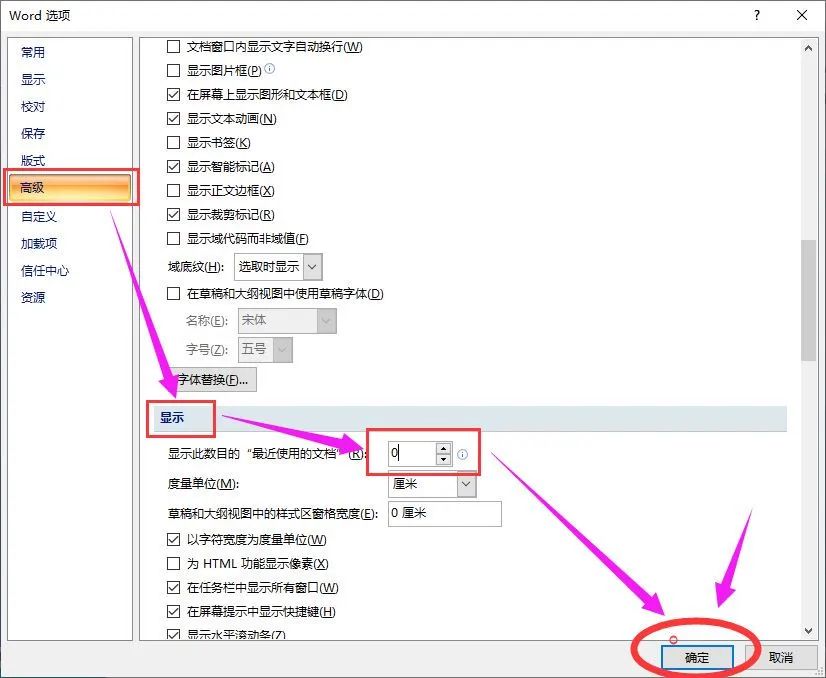Image resolution: width=826 pixels, height=678 pixels.
Task: Click the Help question mark icon
Action: (758, 15)
